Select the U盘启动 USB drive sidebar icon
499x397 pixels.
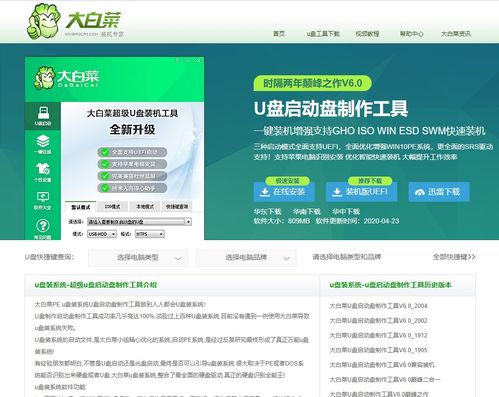[43, 116]
